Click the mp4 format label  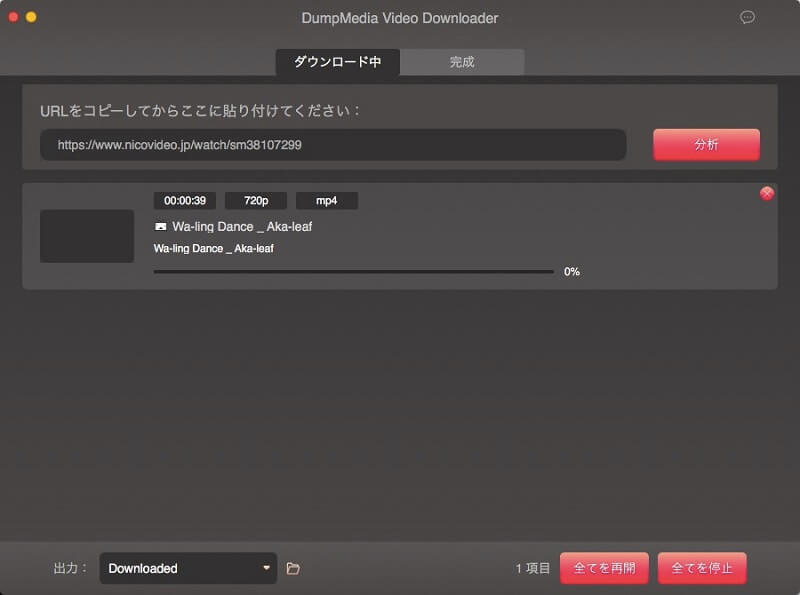tap(327, 201)
